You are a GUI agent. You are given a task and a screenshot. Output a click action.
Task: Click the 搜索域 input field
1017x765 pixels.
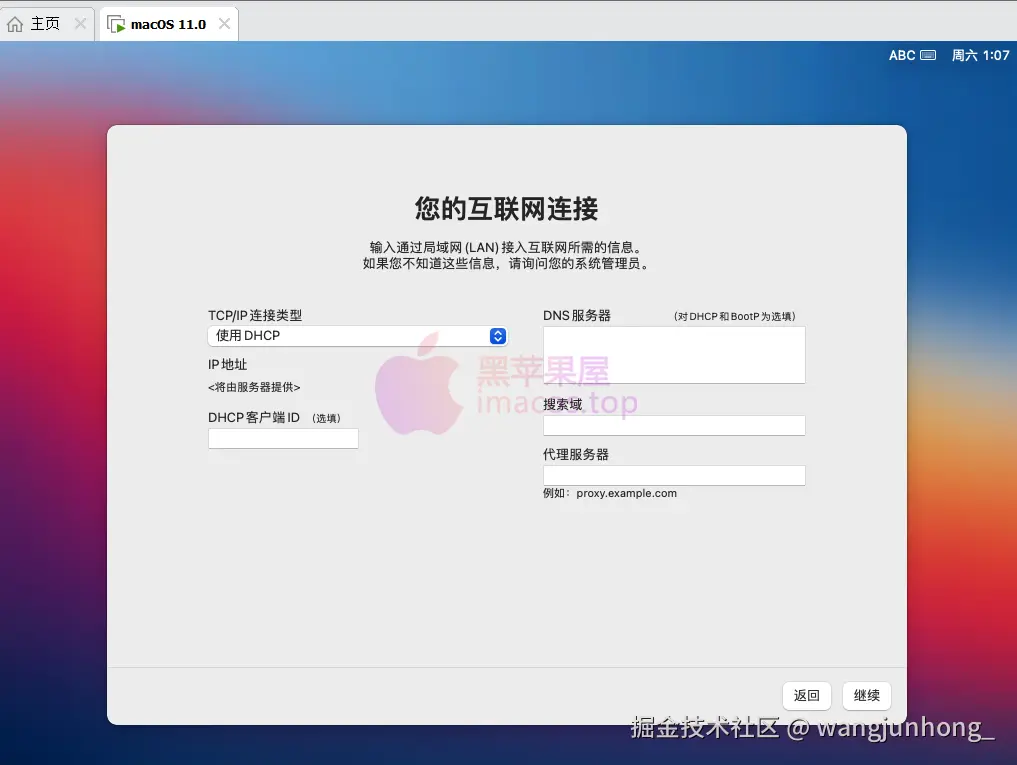click(x=673, y=425)
